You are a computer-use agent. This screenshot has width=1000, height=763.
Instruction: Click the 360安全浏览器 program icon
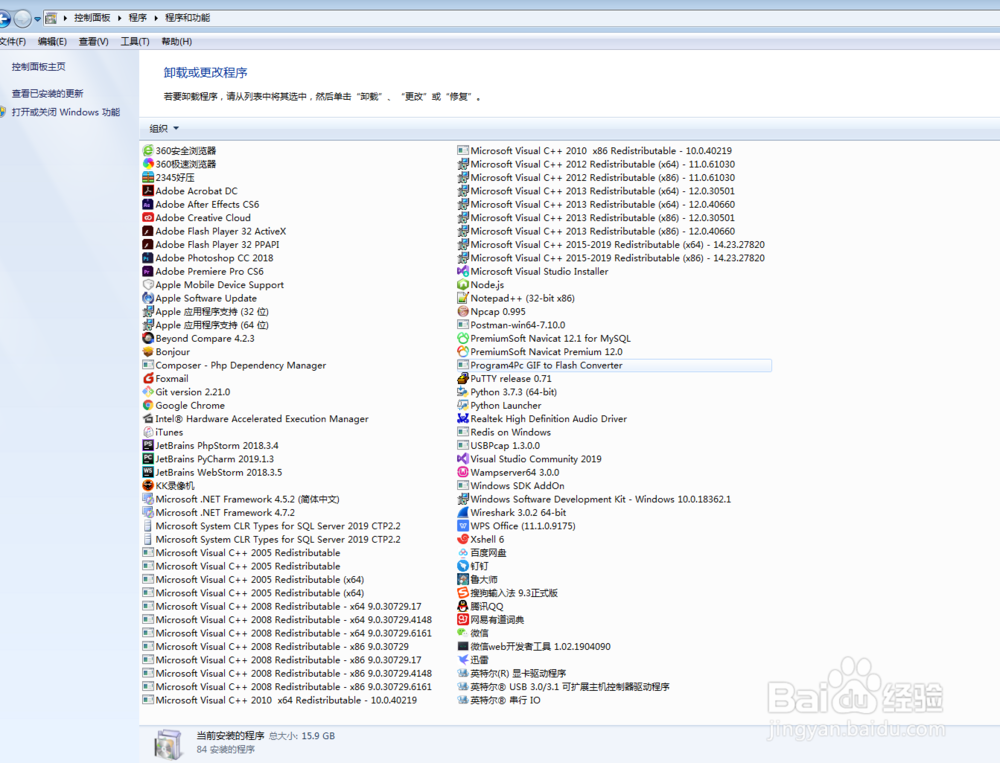pyautogui.click(x=148, y=151)
